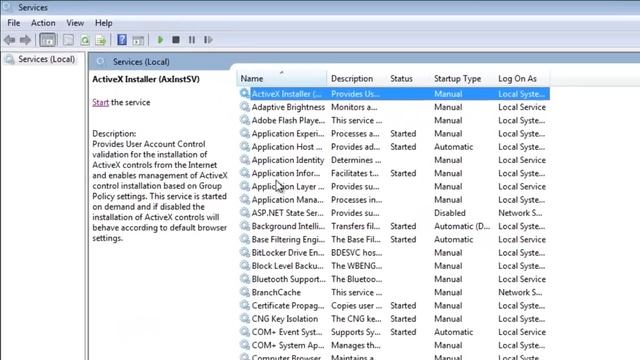Viewport: 640px width, 360px height.
Task: Click the gear icon of CNG Key Isolation row
Action: (x=244, y=319)
